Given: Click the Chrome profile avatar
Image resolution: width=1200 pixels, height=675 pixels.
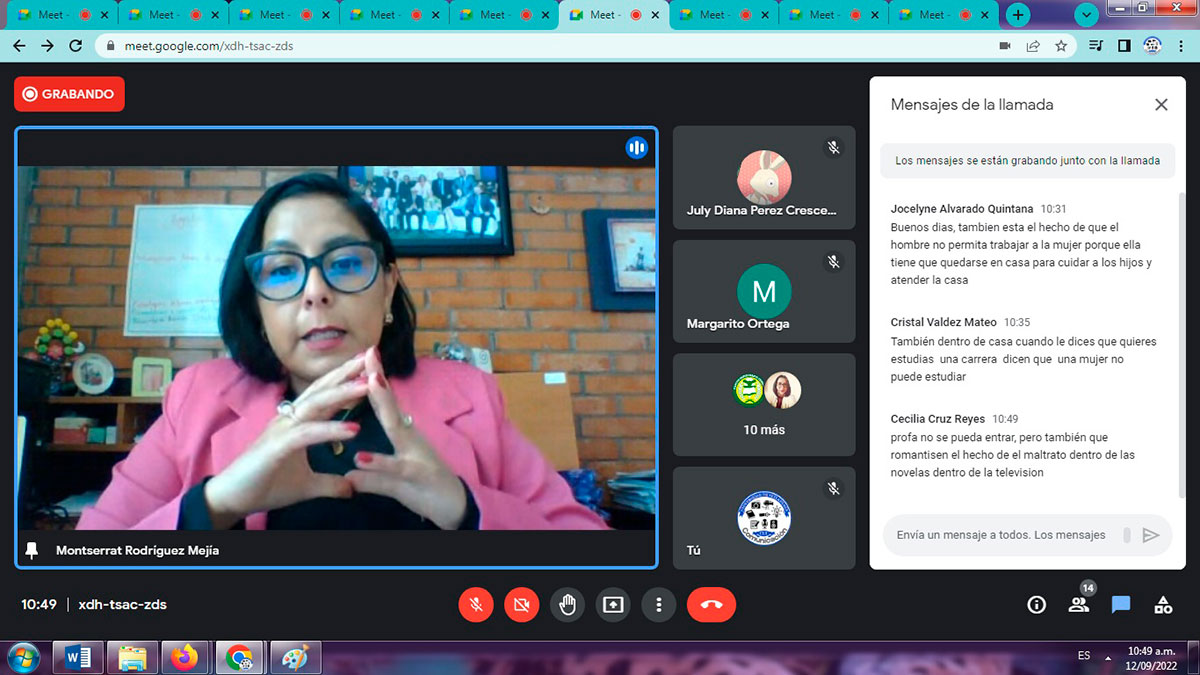Looking at the screenshot, I should click(1152, 46).
